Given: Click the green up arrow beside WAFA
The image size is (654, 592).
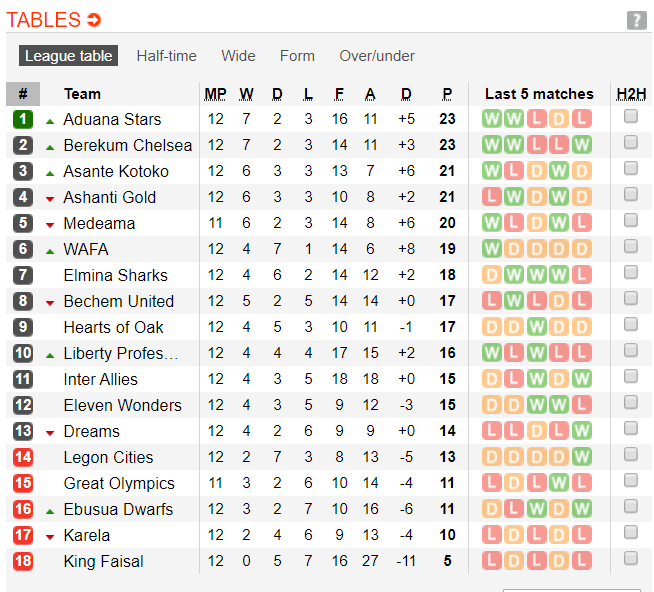Looking at the screenshot, I should (50, 250).
